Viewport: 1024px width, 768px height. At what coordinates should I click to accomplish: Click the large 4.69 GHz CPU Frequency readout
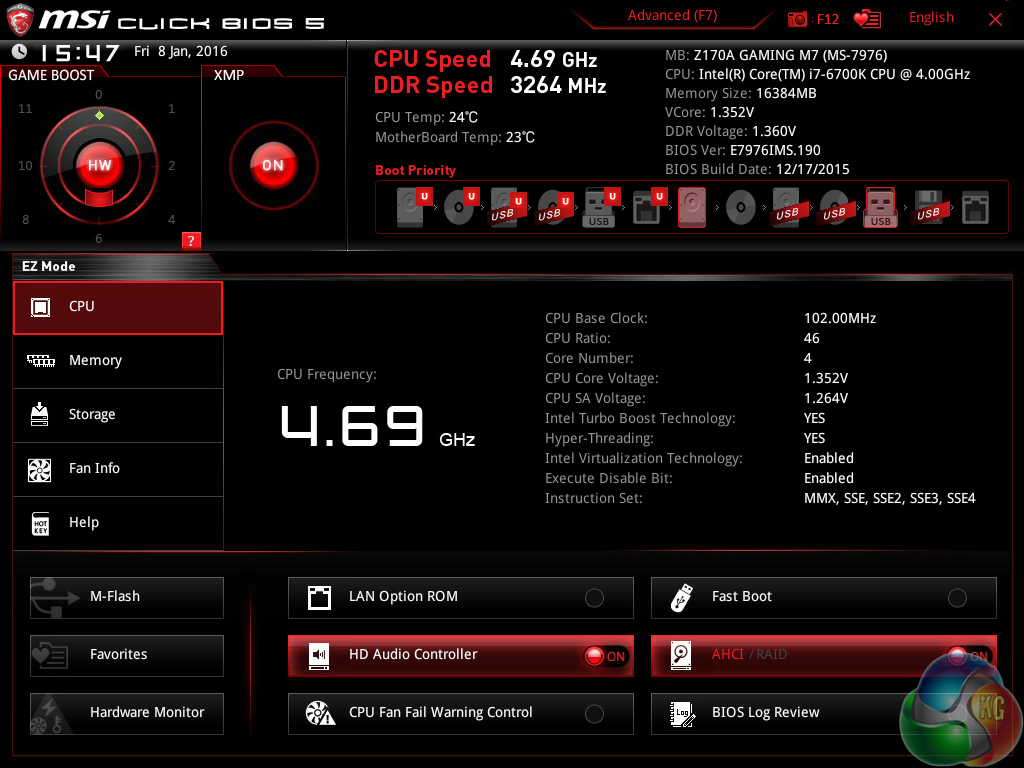coord(377,425)
